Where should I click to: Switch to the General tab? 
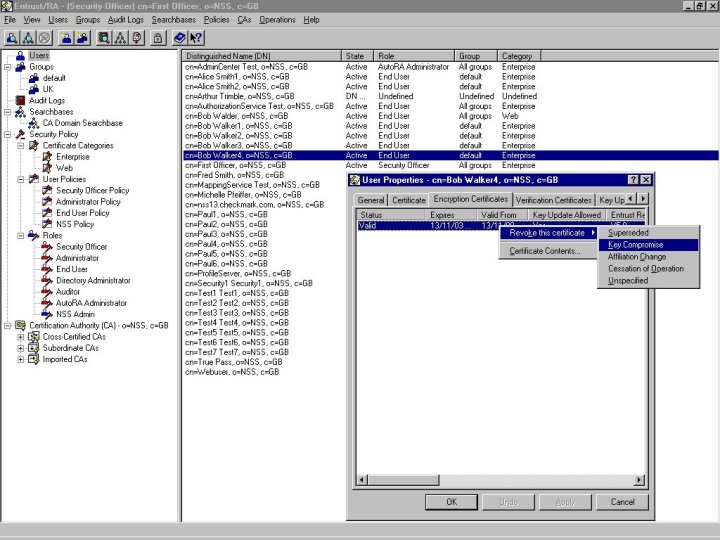(x=371, y=200)
